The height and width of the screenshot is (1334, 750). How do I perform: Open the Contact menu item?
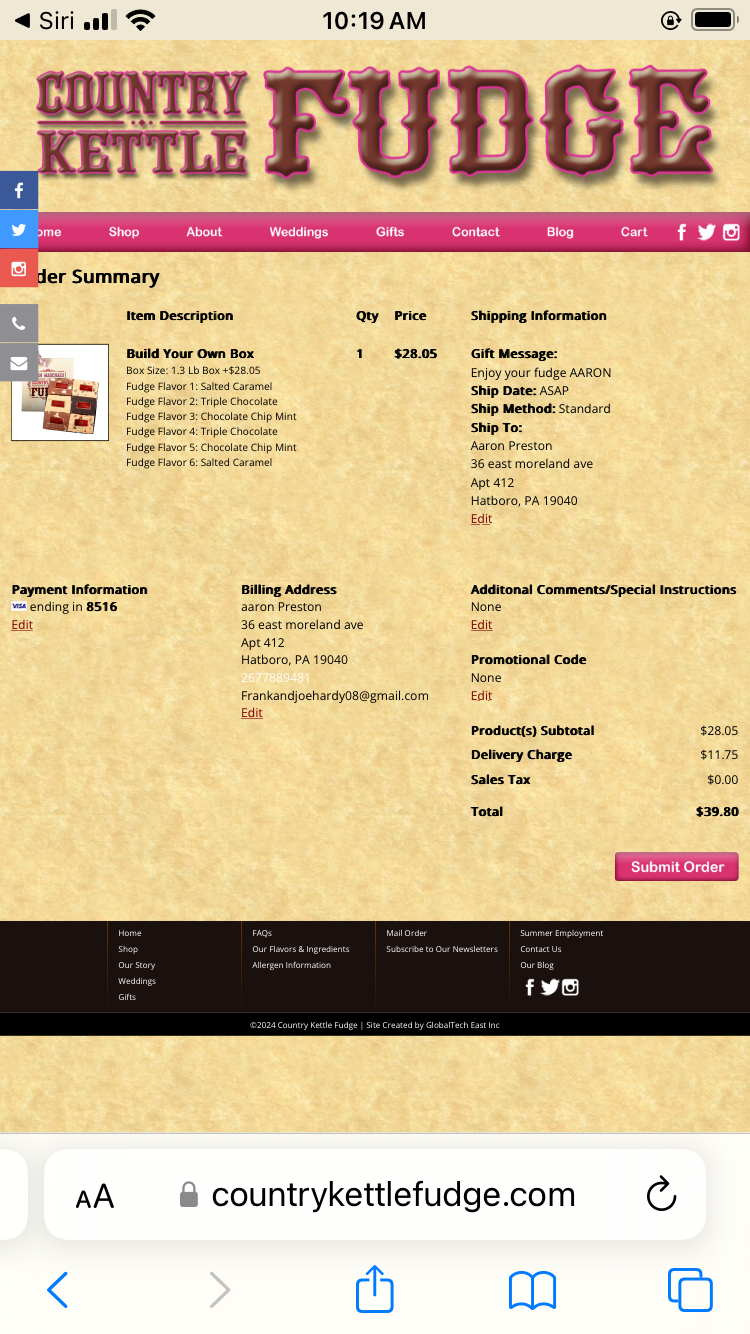(476, 232)
